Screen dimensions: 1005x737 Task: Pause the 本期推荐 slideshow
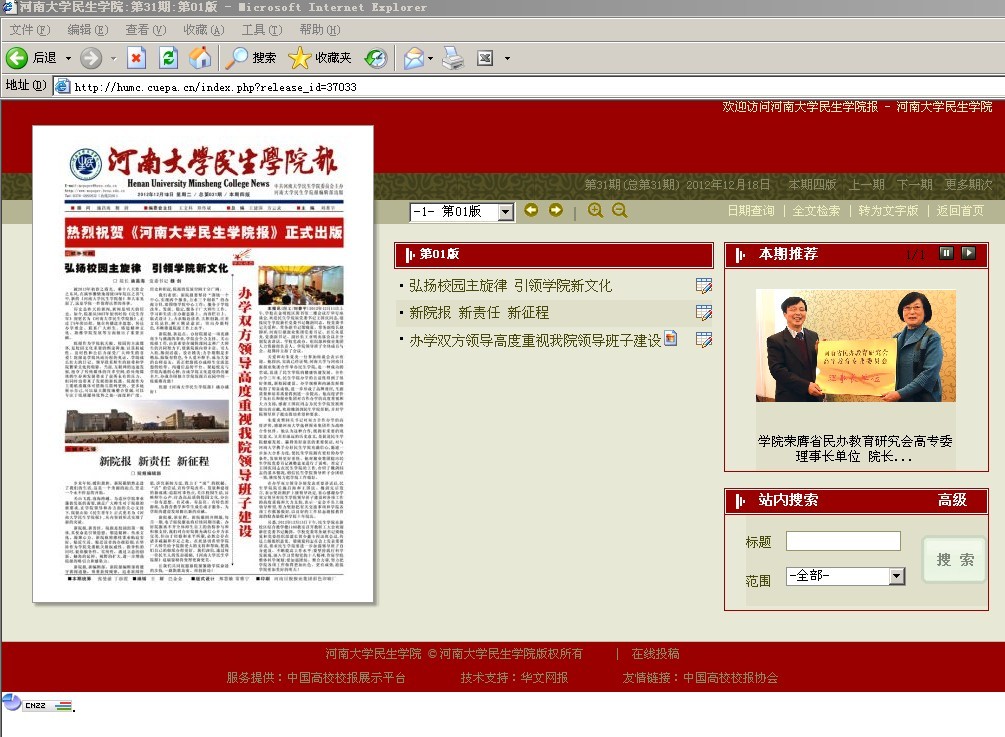click(x=946, y=253)
